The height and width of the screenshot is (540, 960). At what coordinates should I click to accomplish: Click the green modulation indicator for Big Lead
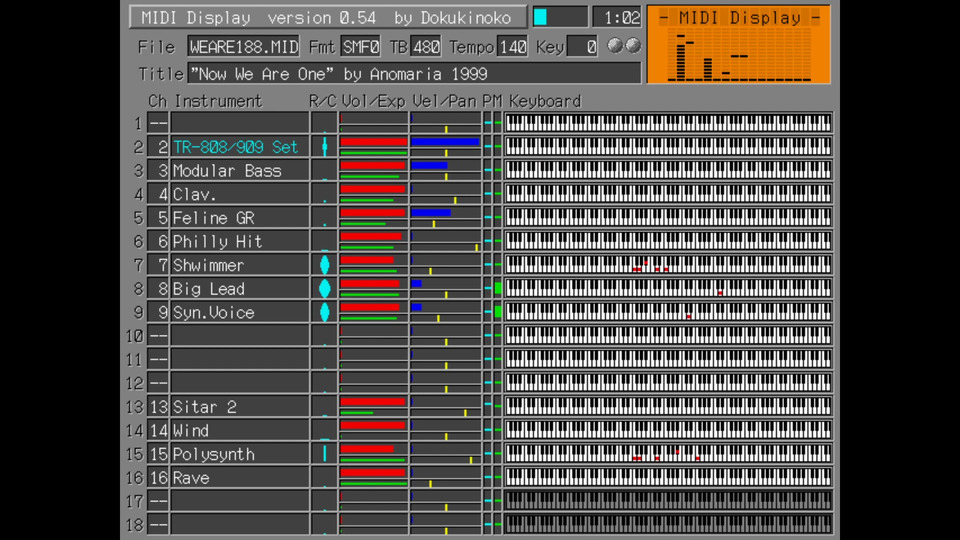pos(498,288)
